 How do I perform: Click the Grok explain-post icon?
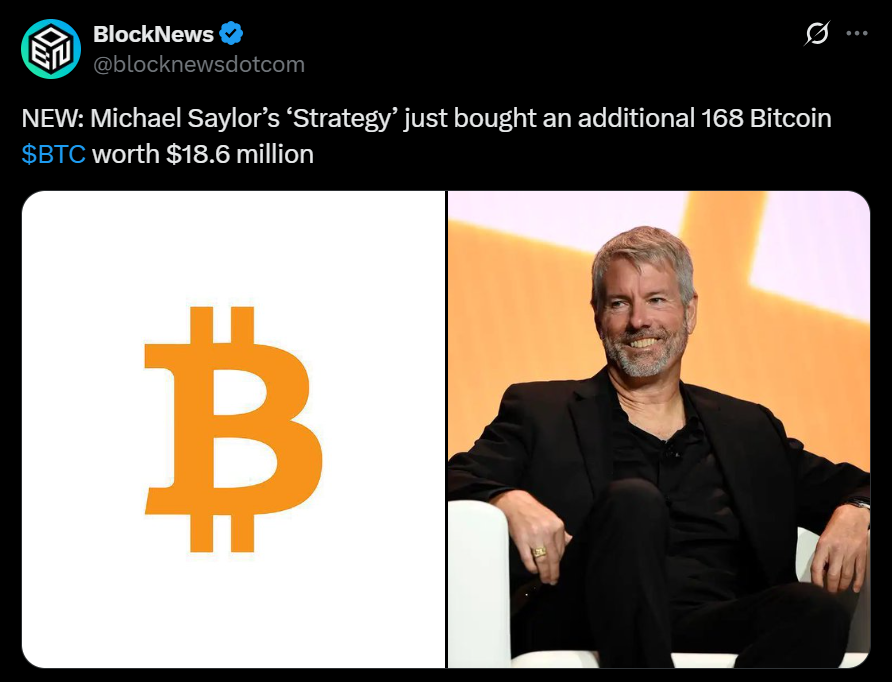pos(817,34)
